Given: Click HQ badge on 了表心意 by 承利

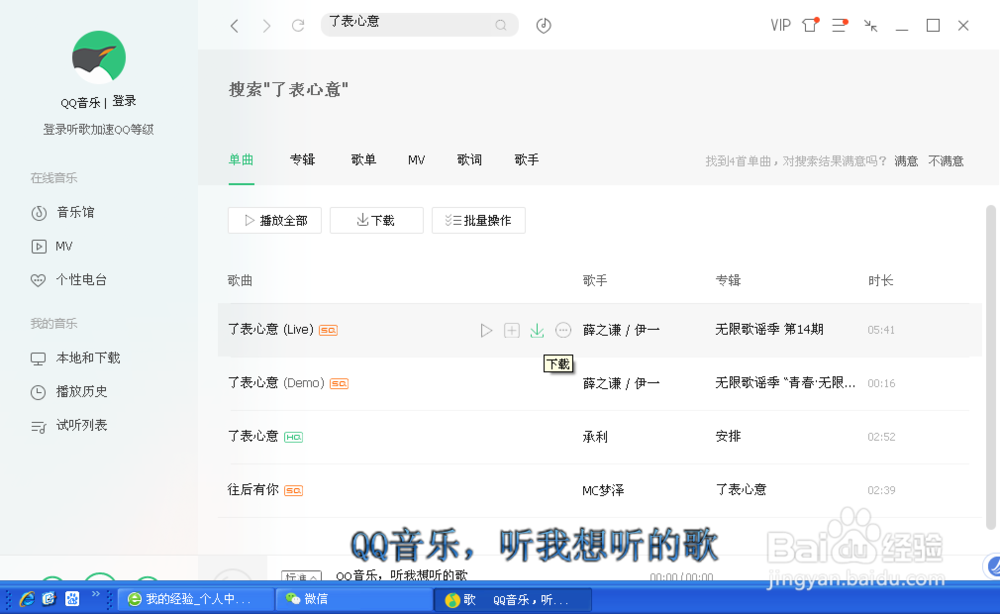Looking at the screenshot, I should pos(293,437).
